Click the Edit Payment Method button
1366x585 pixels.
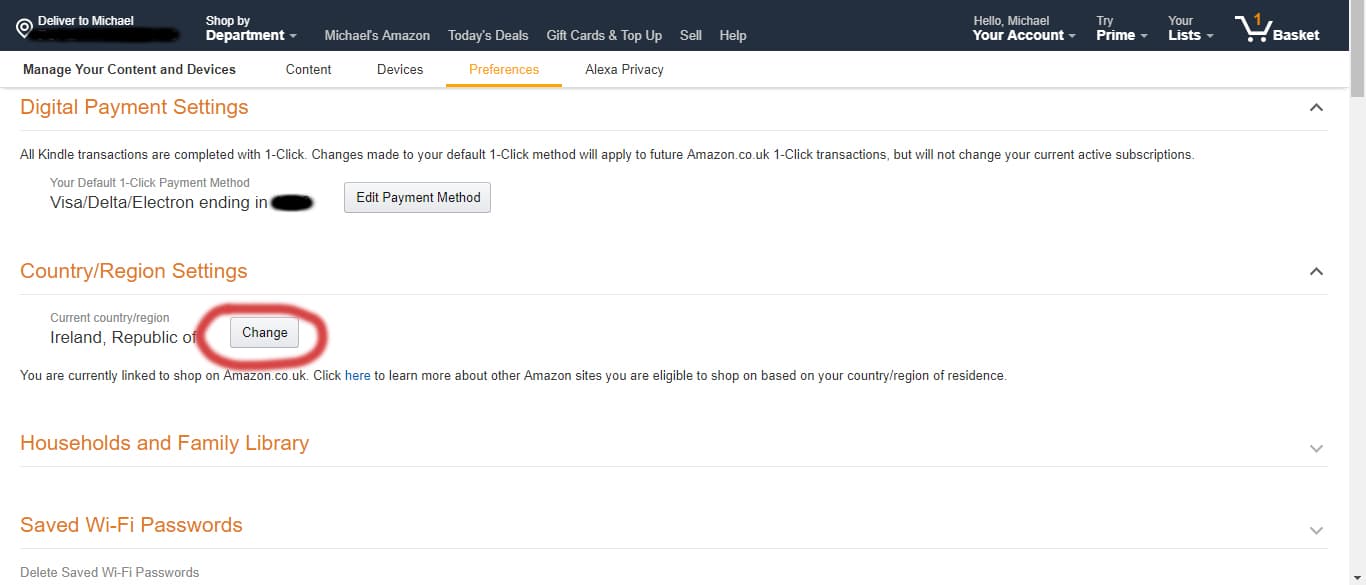(x=417, y=197)
